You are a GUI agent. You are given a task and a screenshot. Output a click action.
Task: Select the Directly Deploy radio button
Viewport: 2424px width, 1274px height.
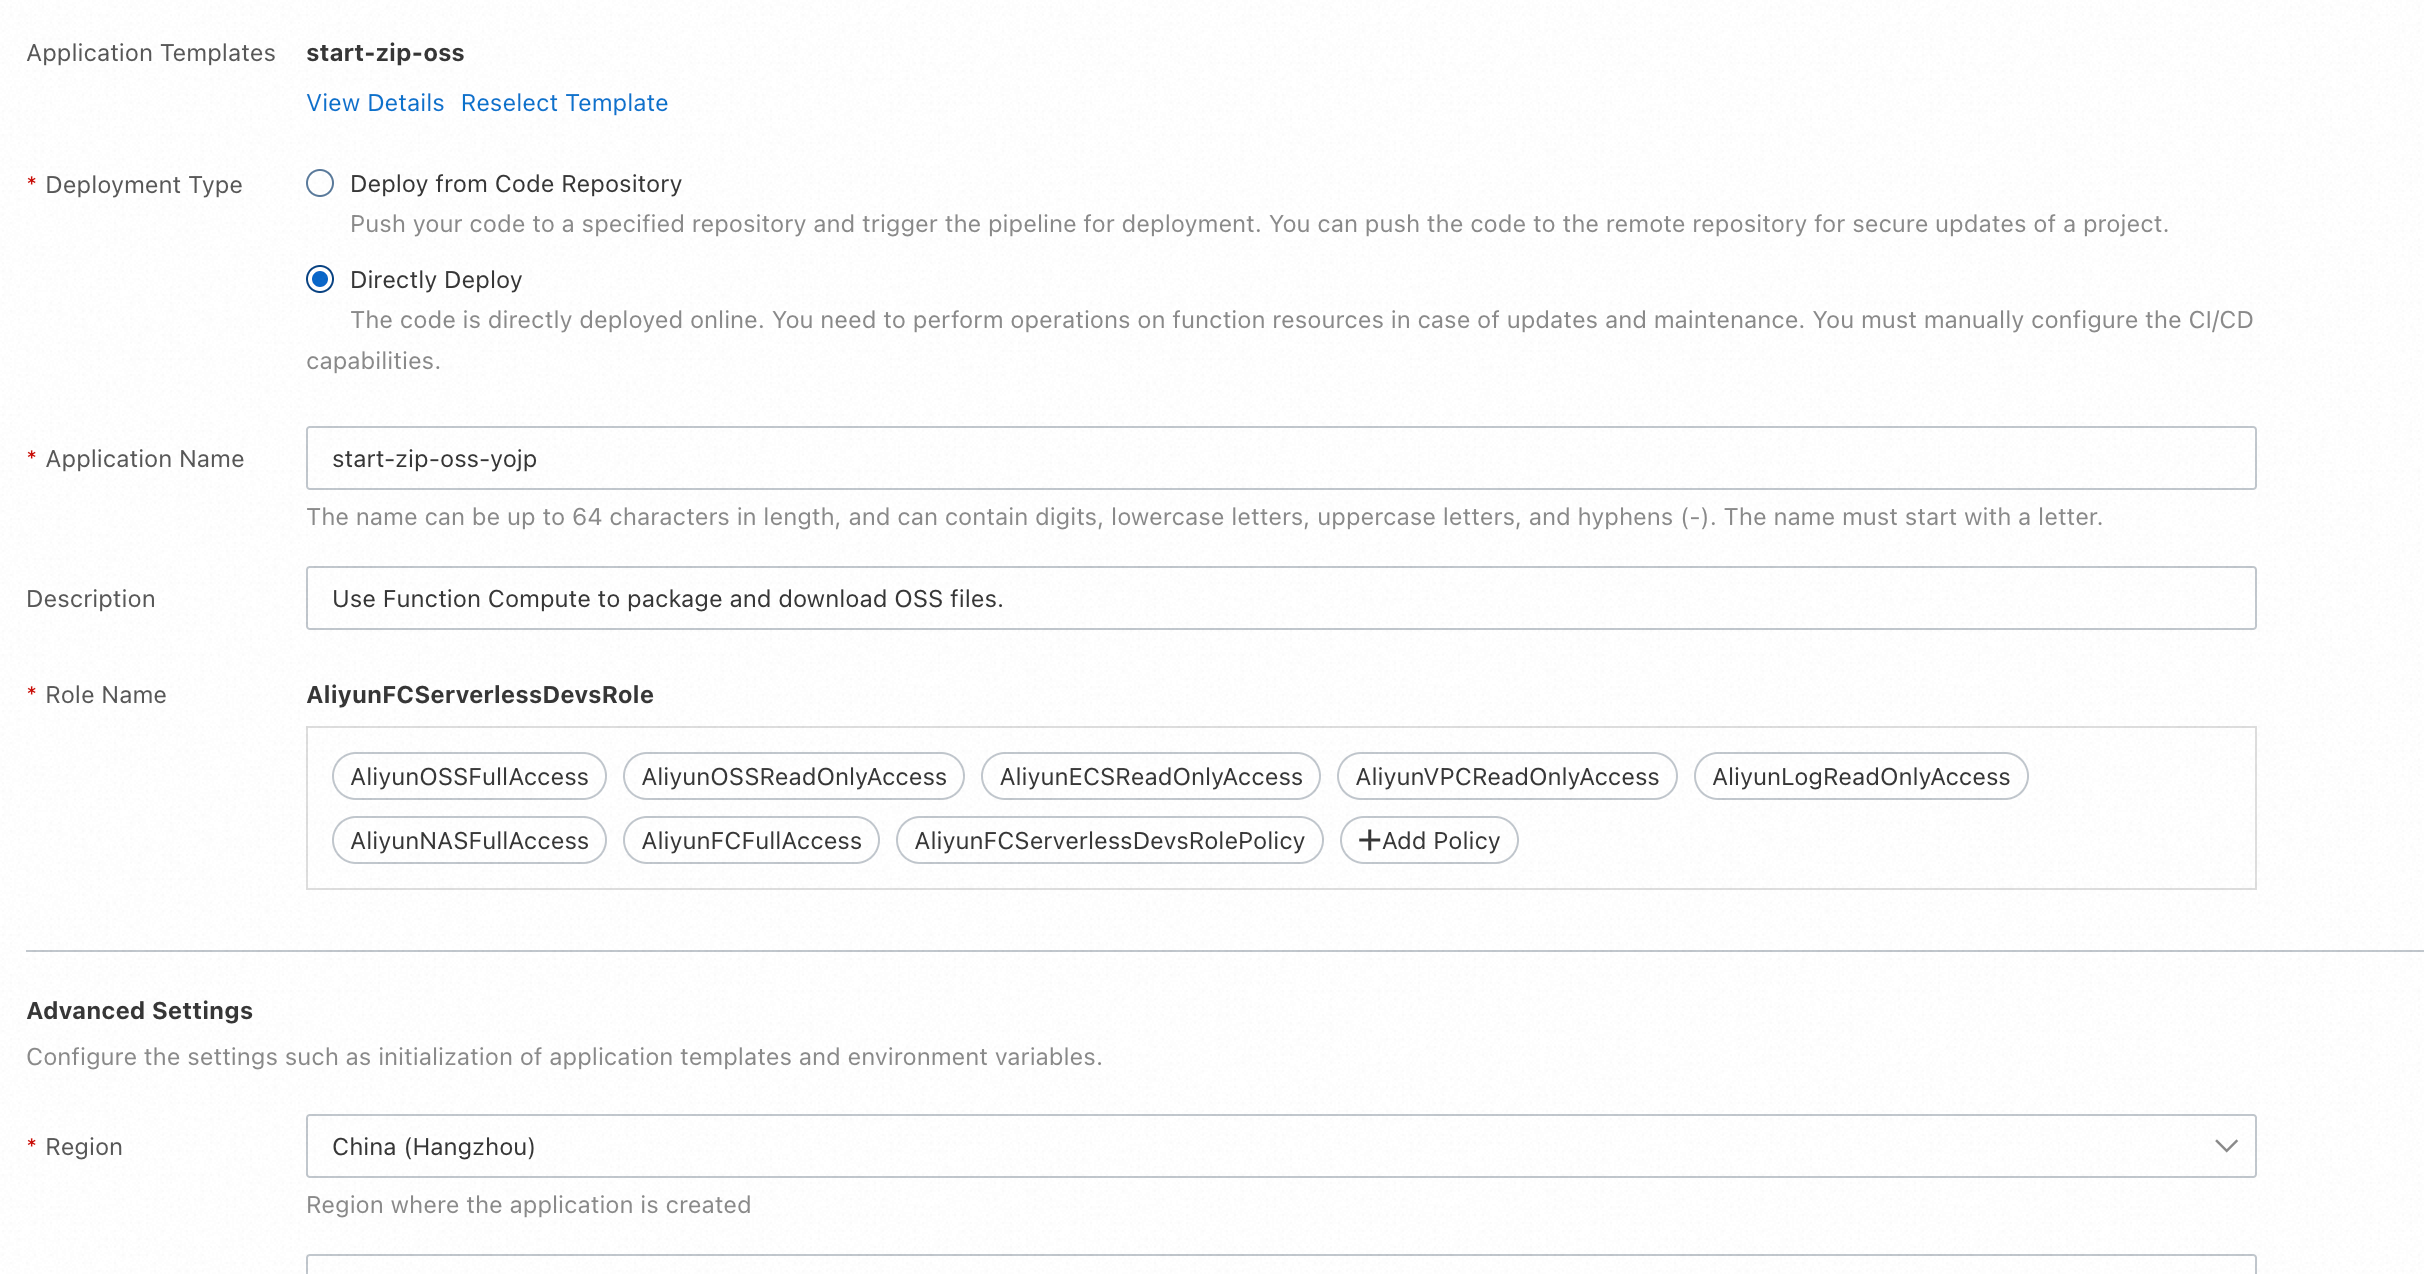click(x=320, y=279)
